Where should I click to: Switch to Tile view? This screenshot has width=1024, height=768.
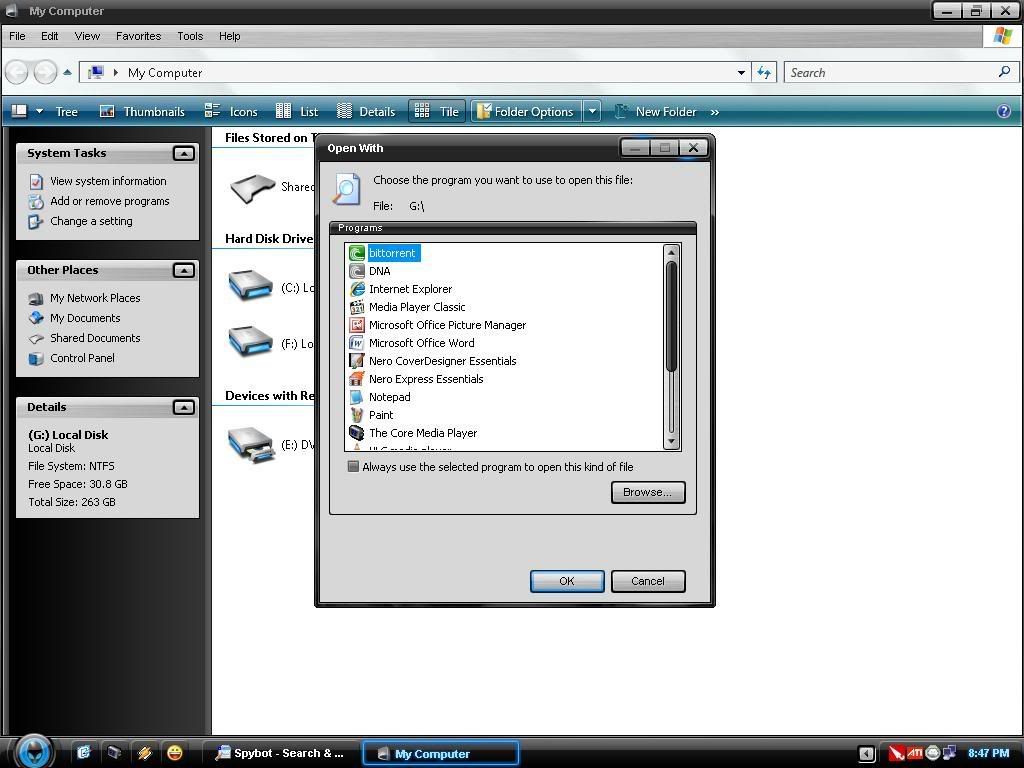click(437, 112)
